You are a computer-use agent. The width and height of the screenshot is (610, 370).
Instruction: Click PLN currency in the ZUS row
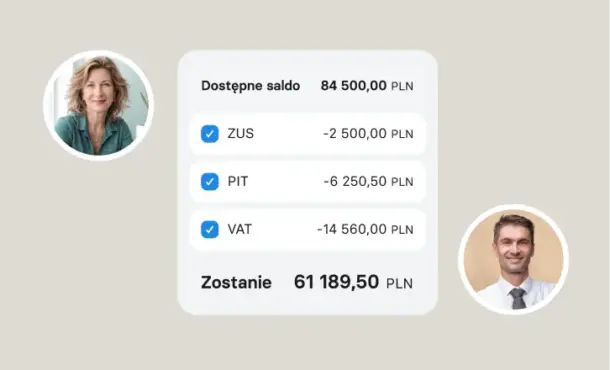point(402,134)
